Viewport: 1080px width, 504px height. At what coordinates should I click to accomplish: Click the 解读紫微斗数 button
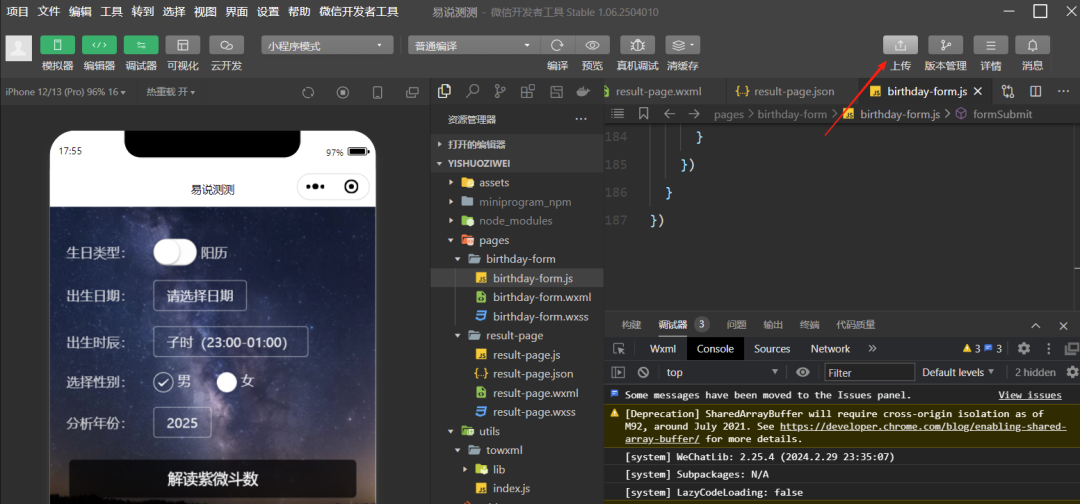(x=213, y=479)
